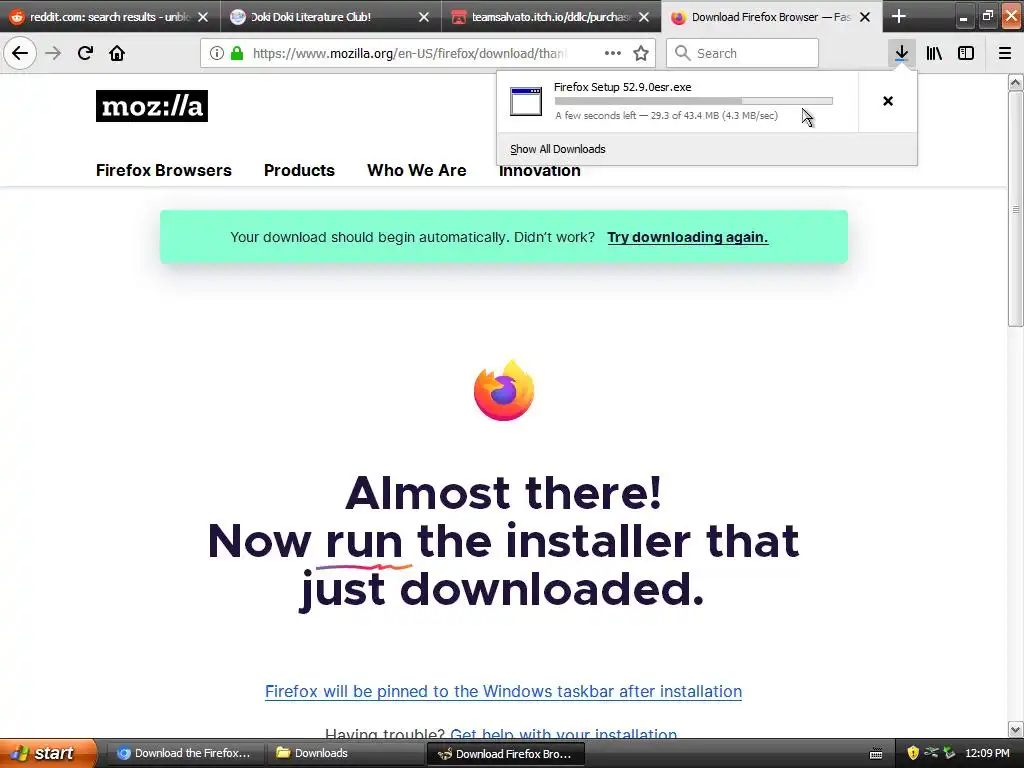Image resolution: width=1024 pixels, height=768 pixels.
Task: Click the mozilla.org address bar
Action: [409, 53]
